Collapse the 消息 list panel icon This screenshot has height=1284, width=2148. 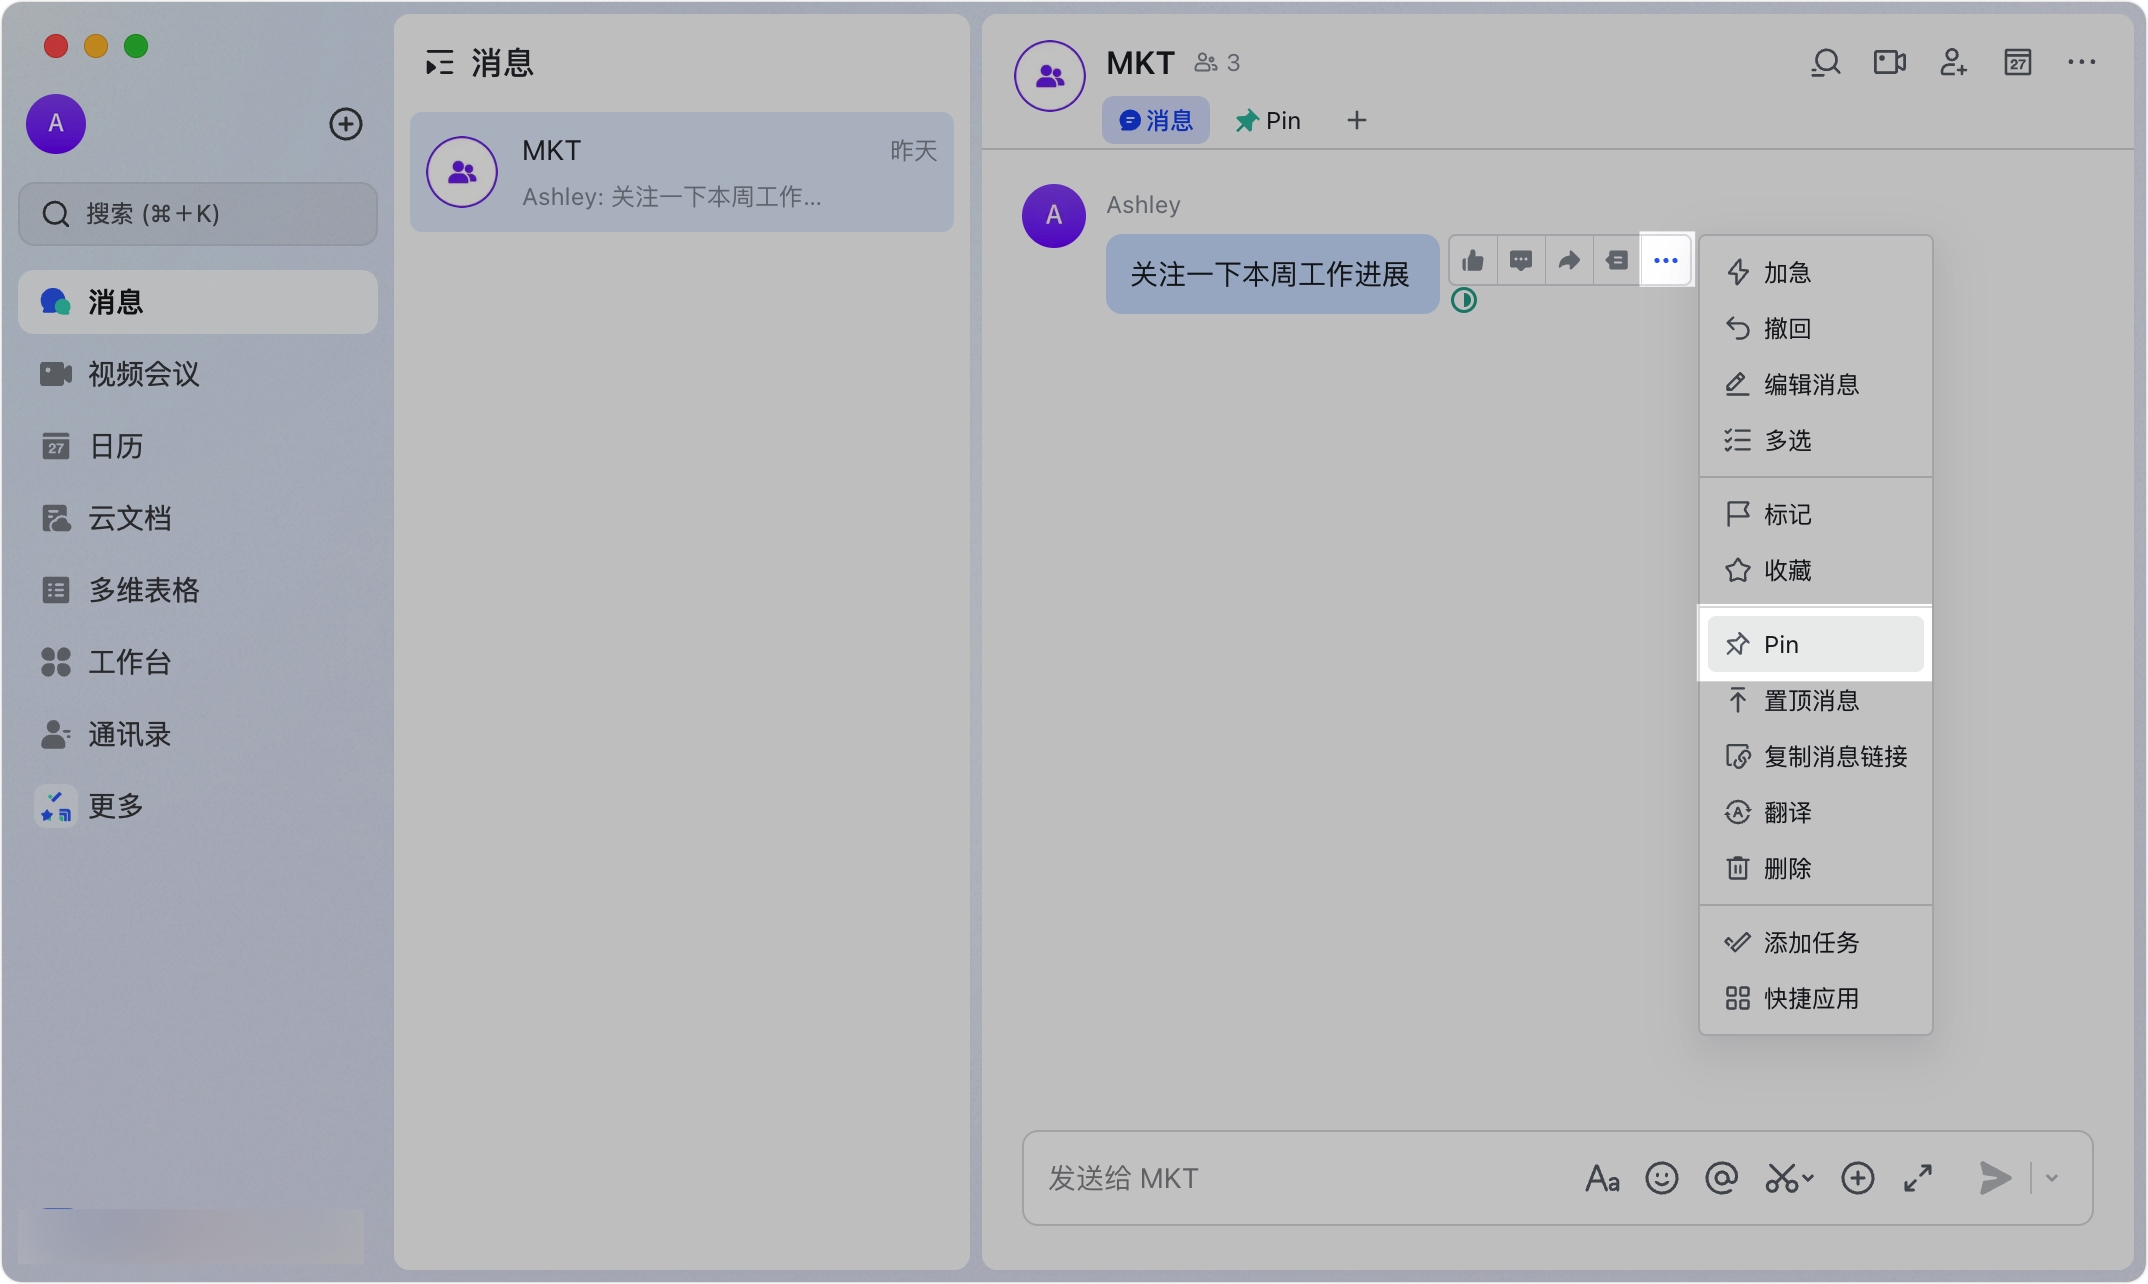coord(440,63)
